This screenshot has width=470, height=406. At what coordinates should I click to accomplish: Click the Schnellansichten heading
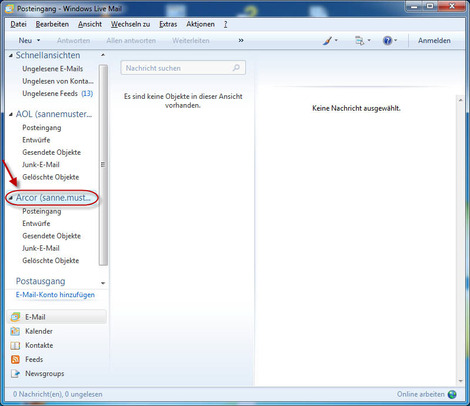point(48,56)
